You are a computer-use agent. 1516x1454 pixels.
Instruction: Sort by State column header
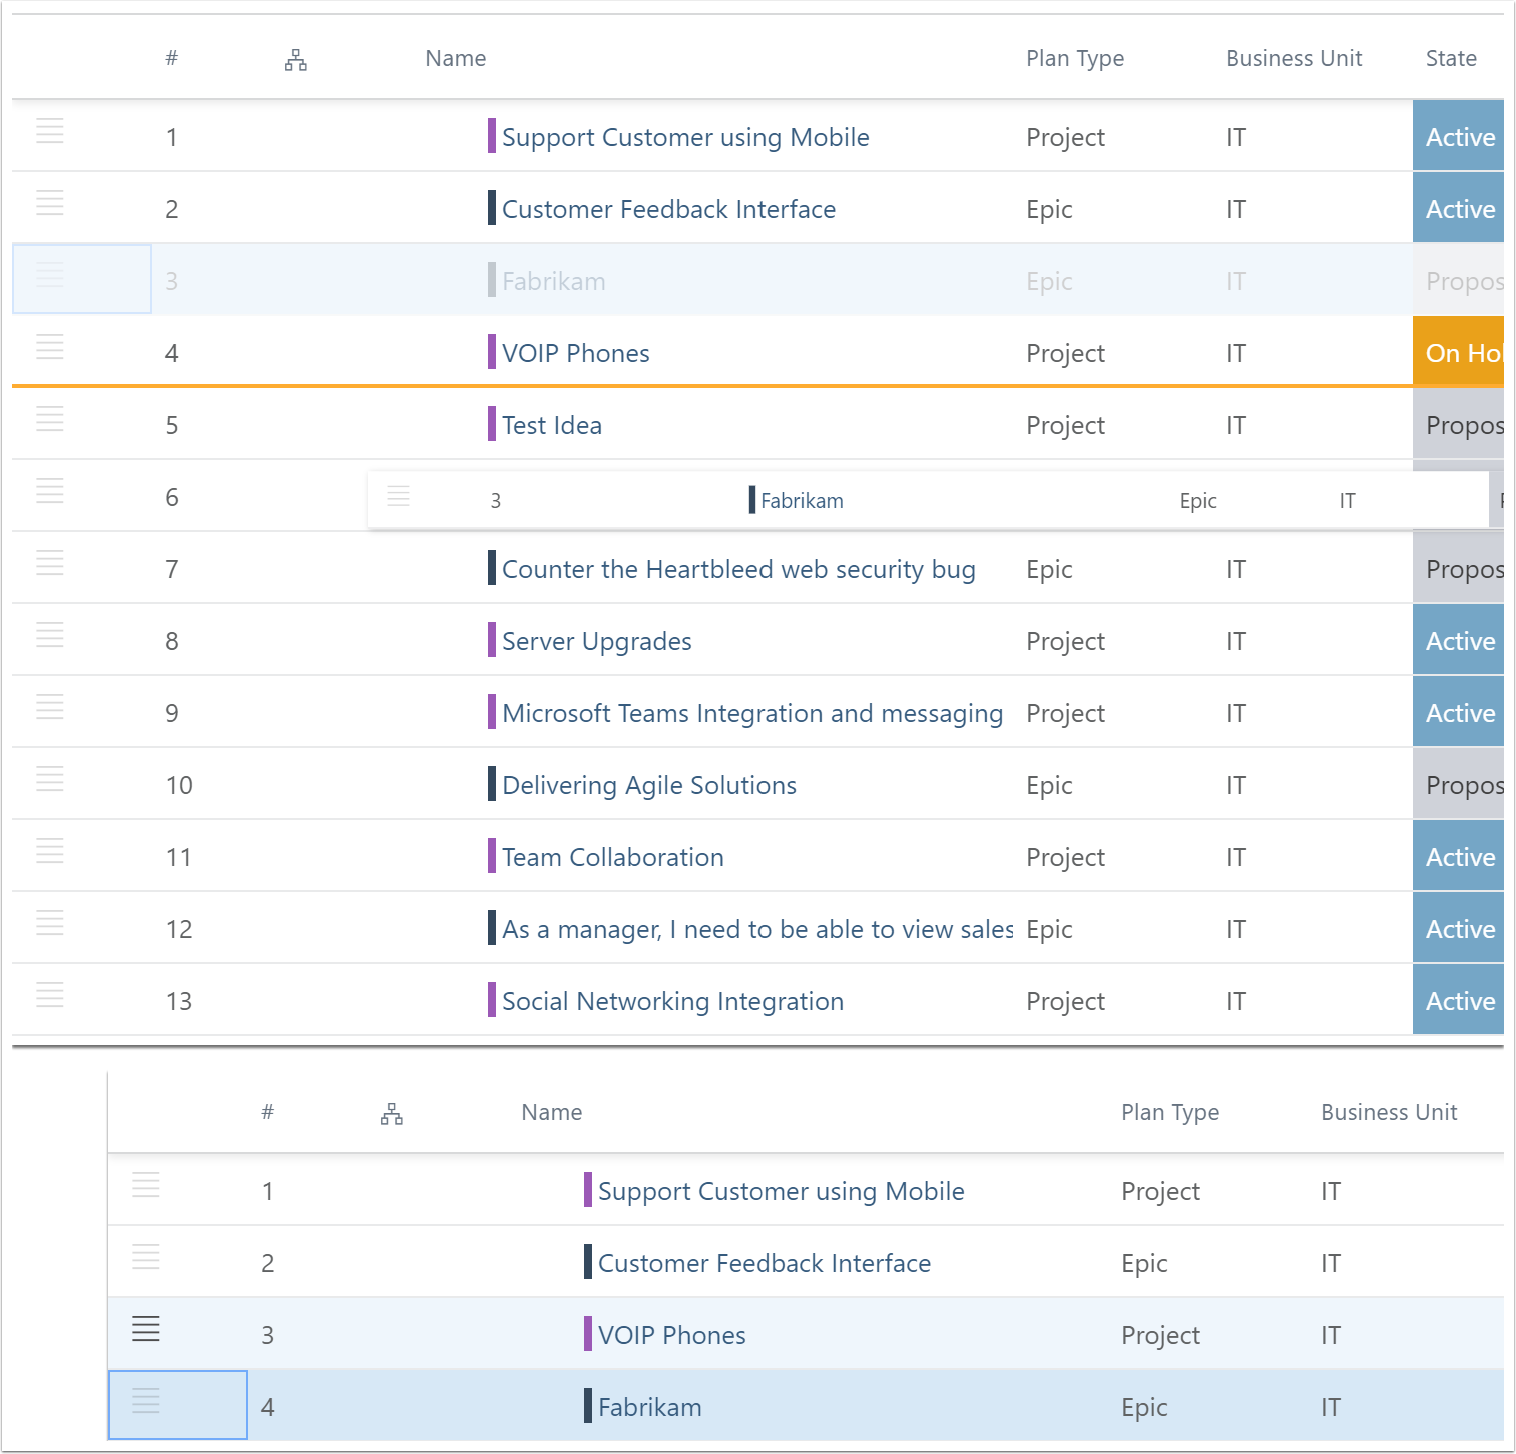point(1451,58)
